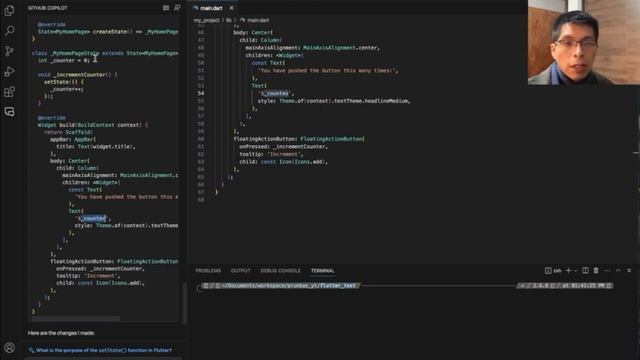This screenshot has height=360, width=640.
Task: Open the Run and Debug view
Action: tap(9, 71)
